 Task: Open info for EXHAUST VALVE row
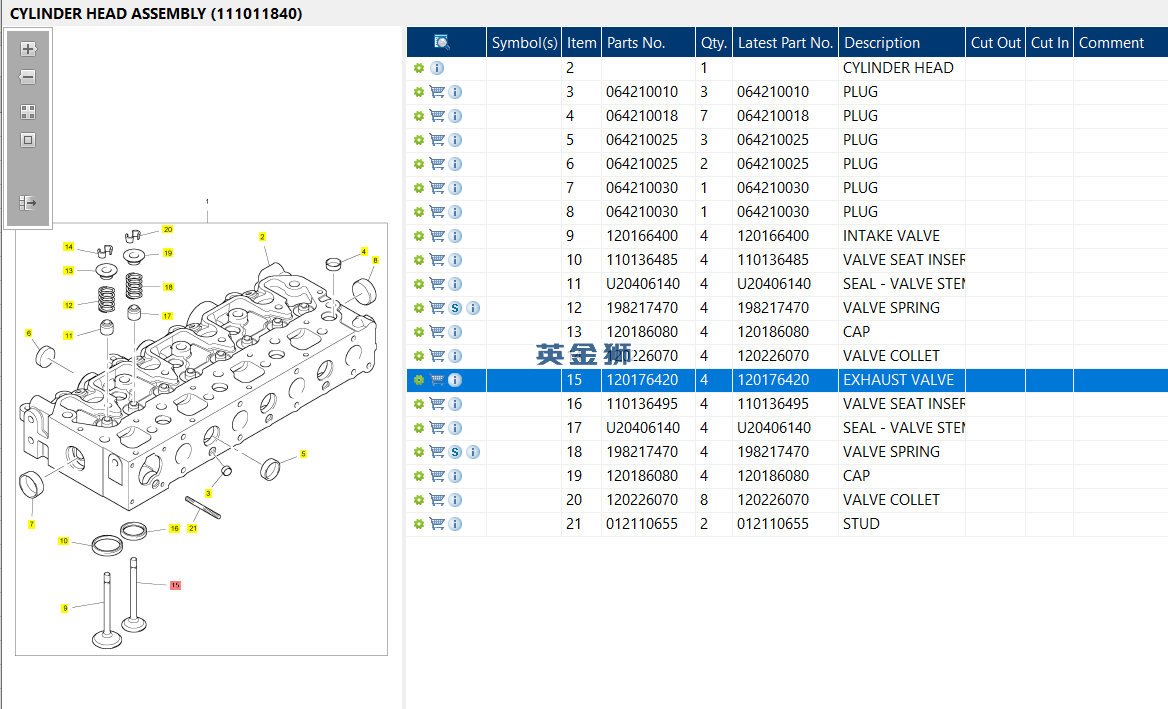click(x=455, y=380)
